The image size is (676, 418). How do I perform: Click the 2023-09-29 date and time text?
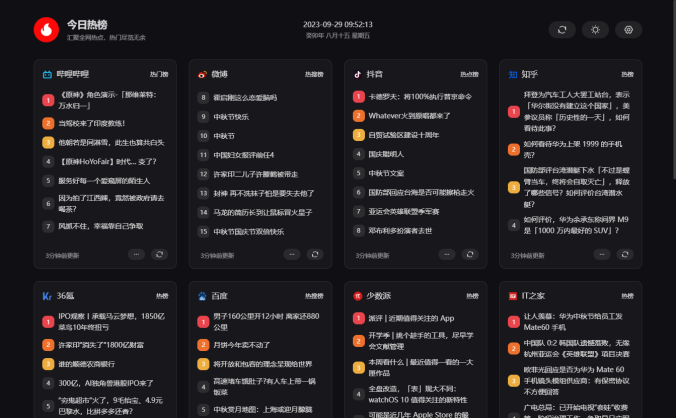(x=338, y=25)
